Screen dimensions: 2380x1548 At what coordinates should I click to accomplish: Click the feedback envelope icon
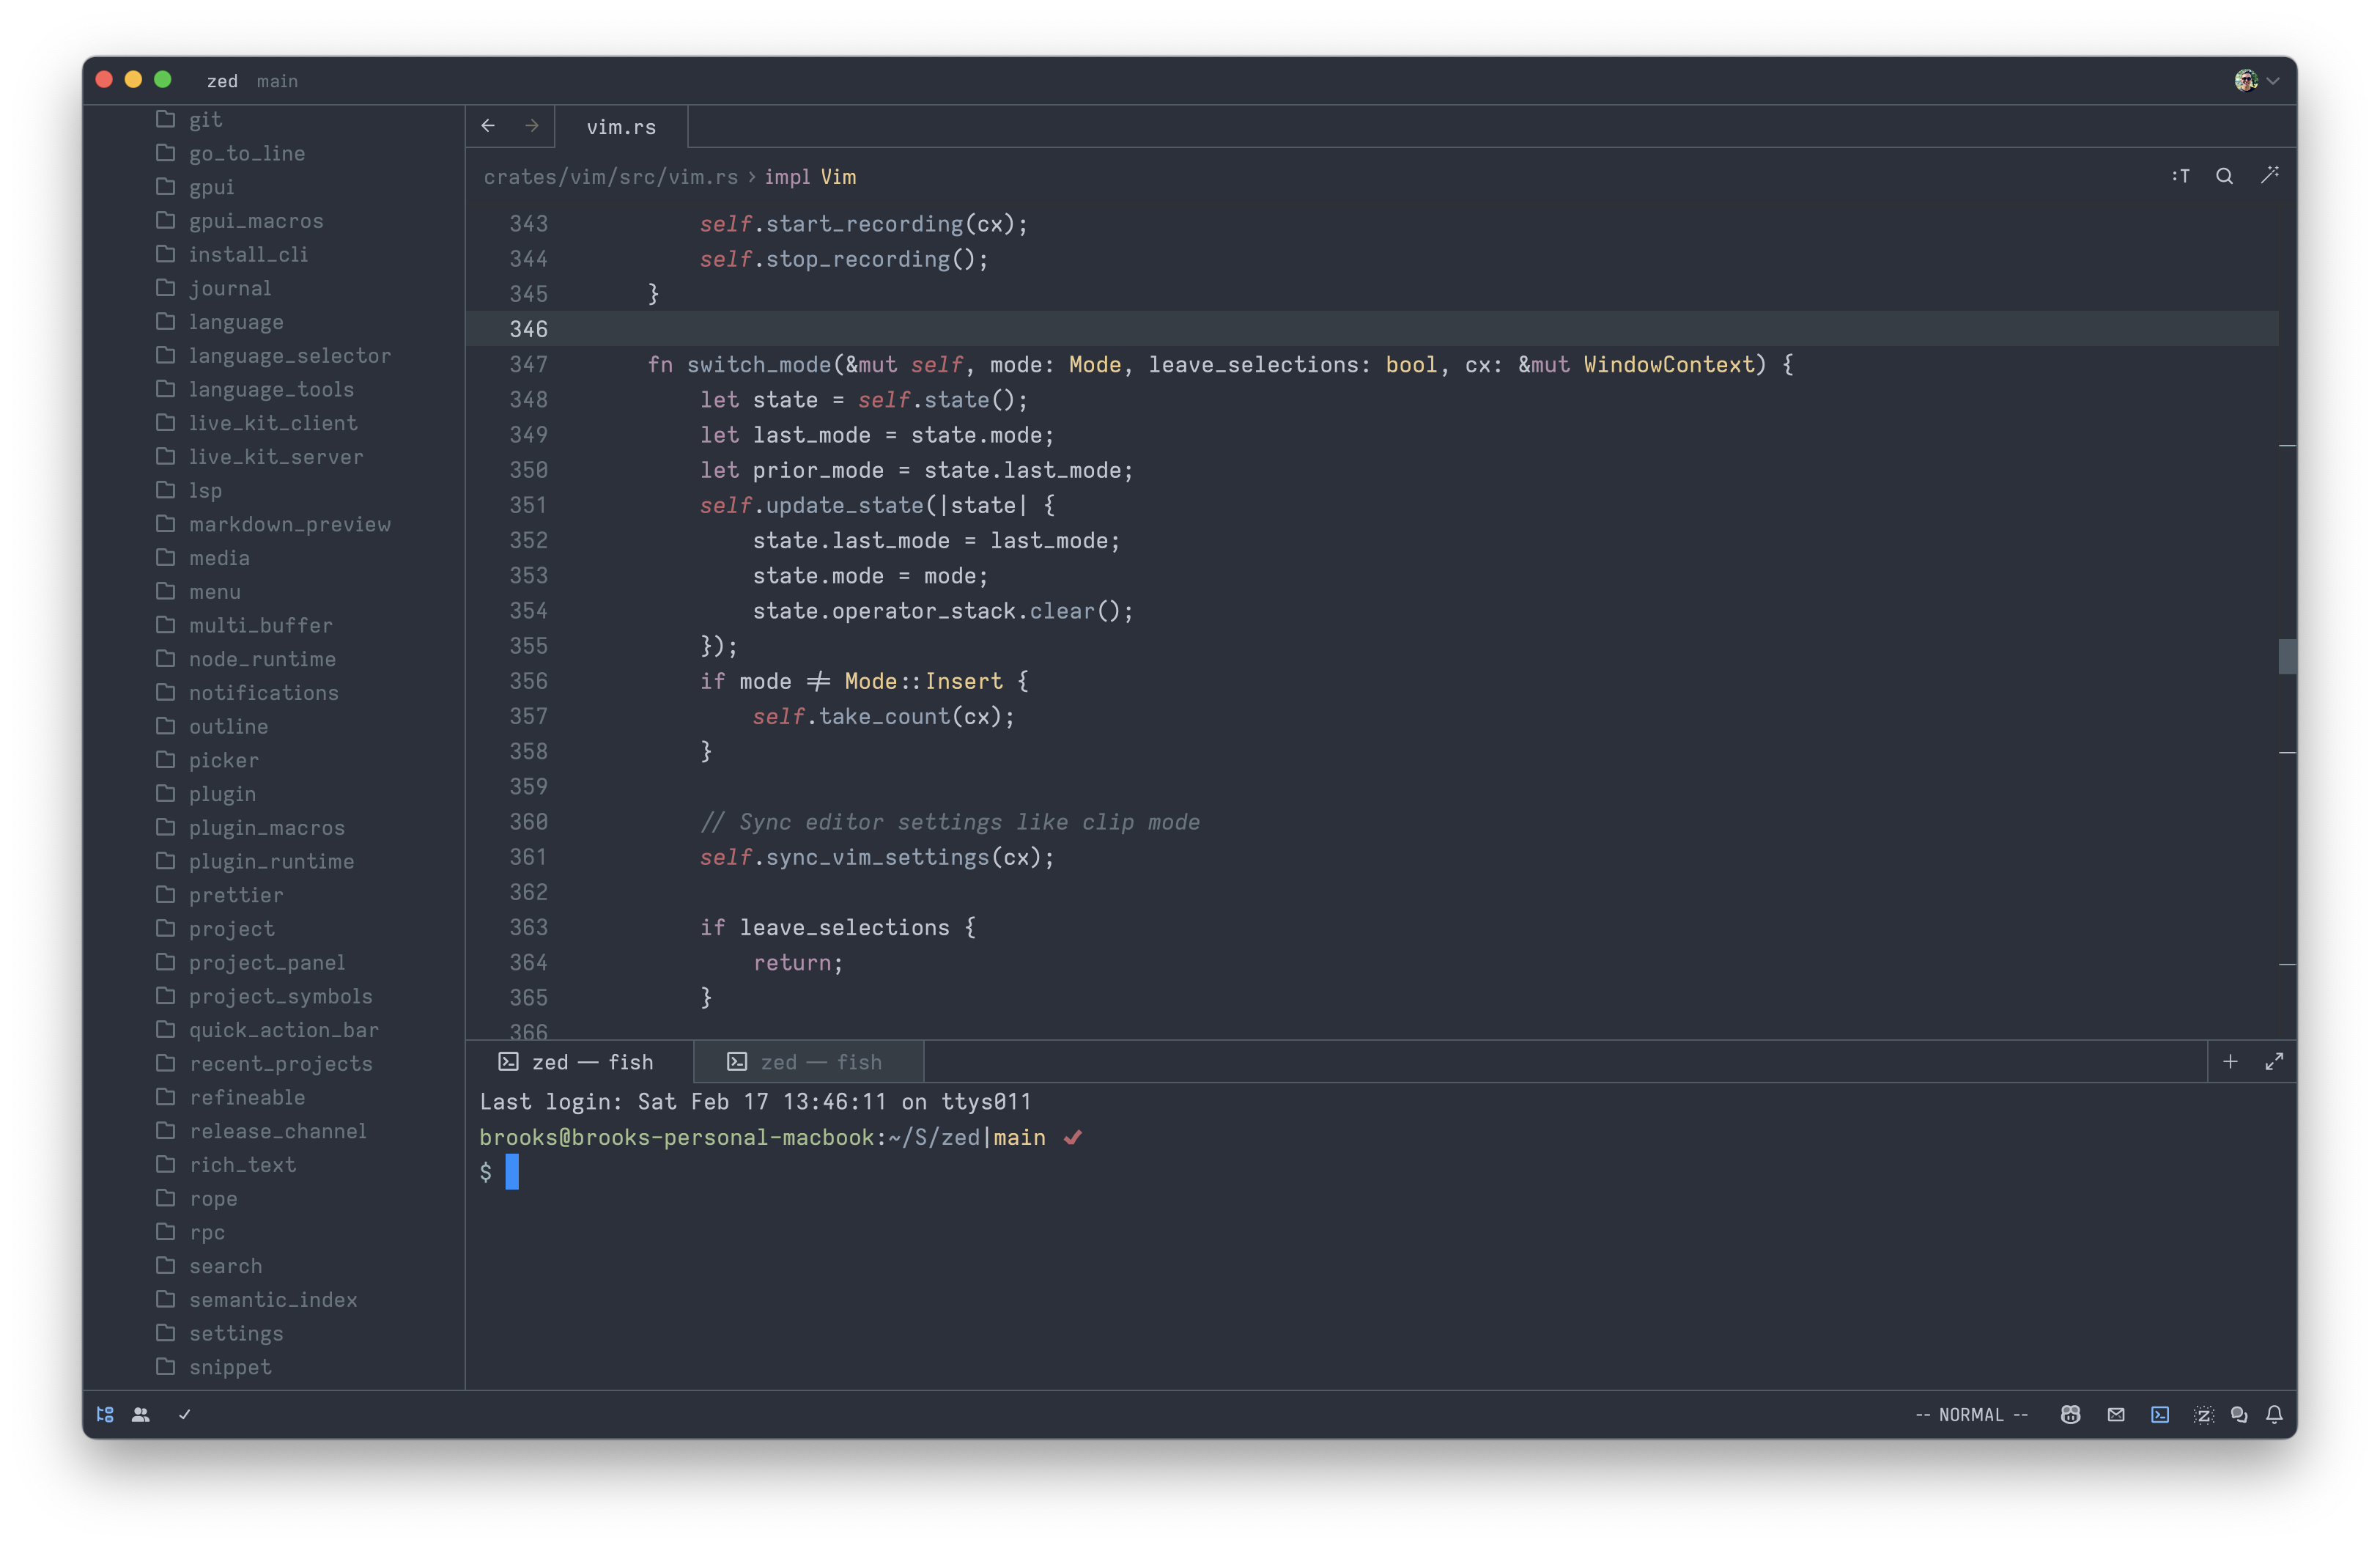click(2116, 1414)
